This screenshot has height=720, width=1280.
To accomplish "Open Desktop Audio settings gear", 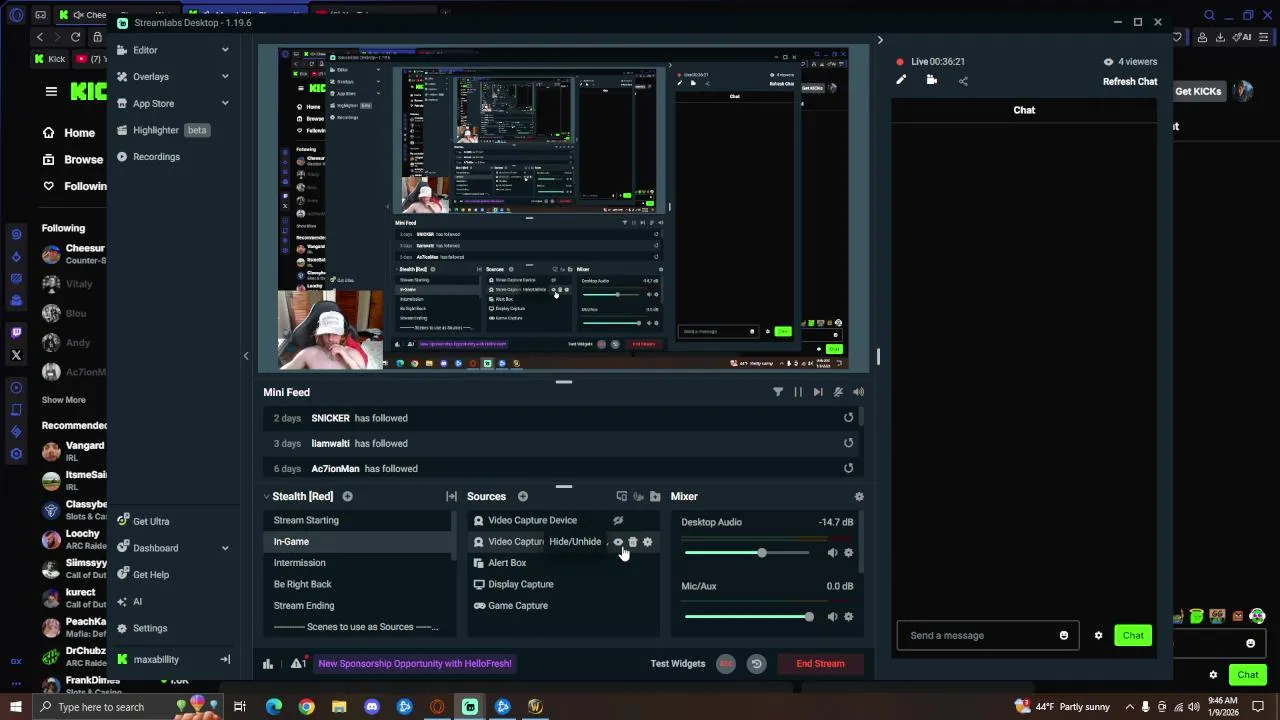I will (x=848, y=553).
